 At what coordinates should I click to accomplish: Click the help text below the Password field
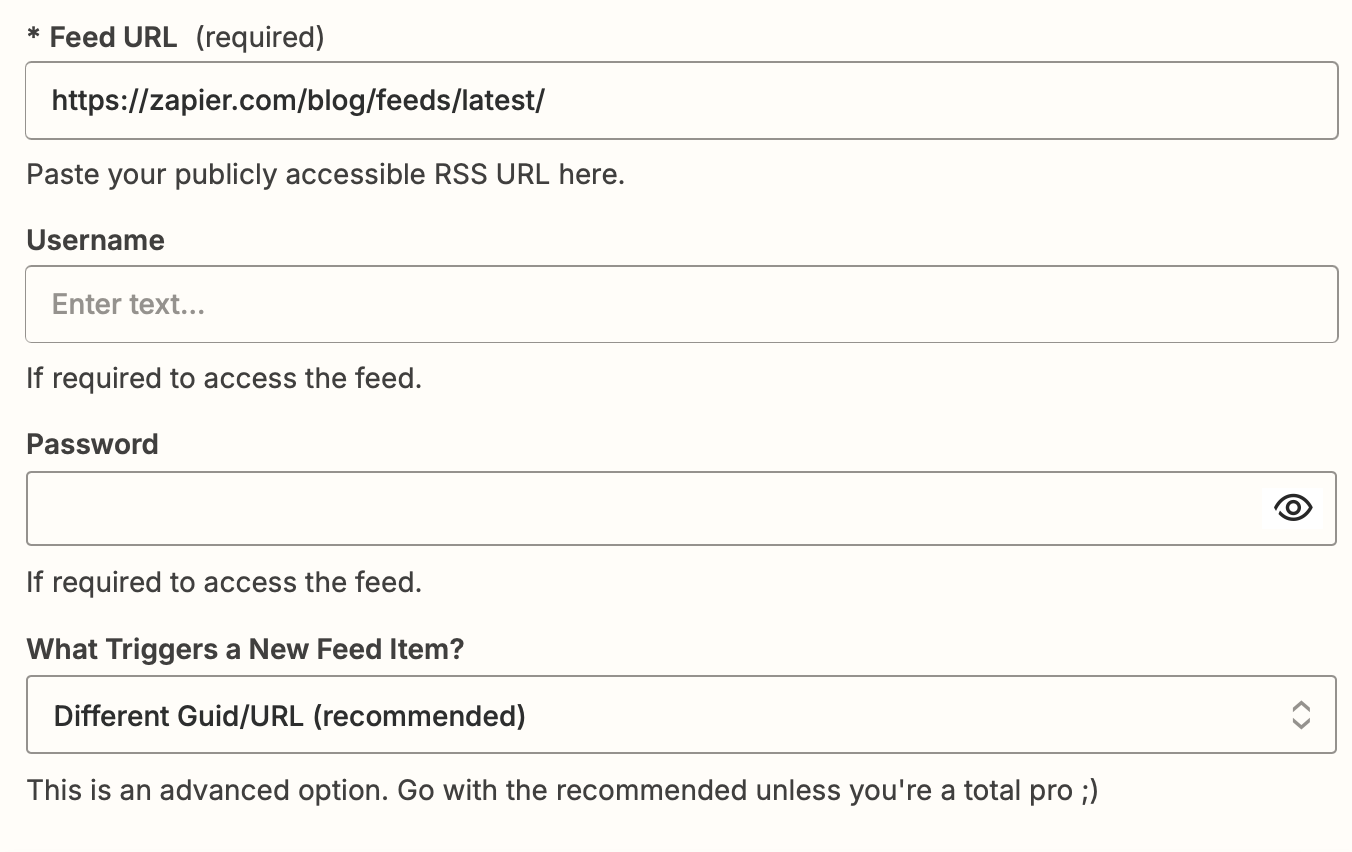[224, 582]
